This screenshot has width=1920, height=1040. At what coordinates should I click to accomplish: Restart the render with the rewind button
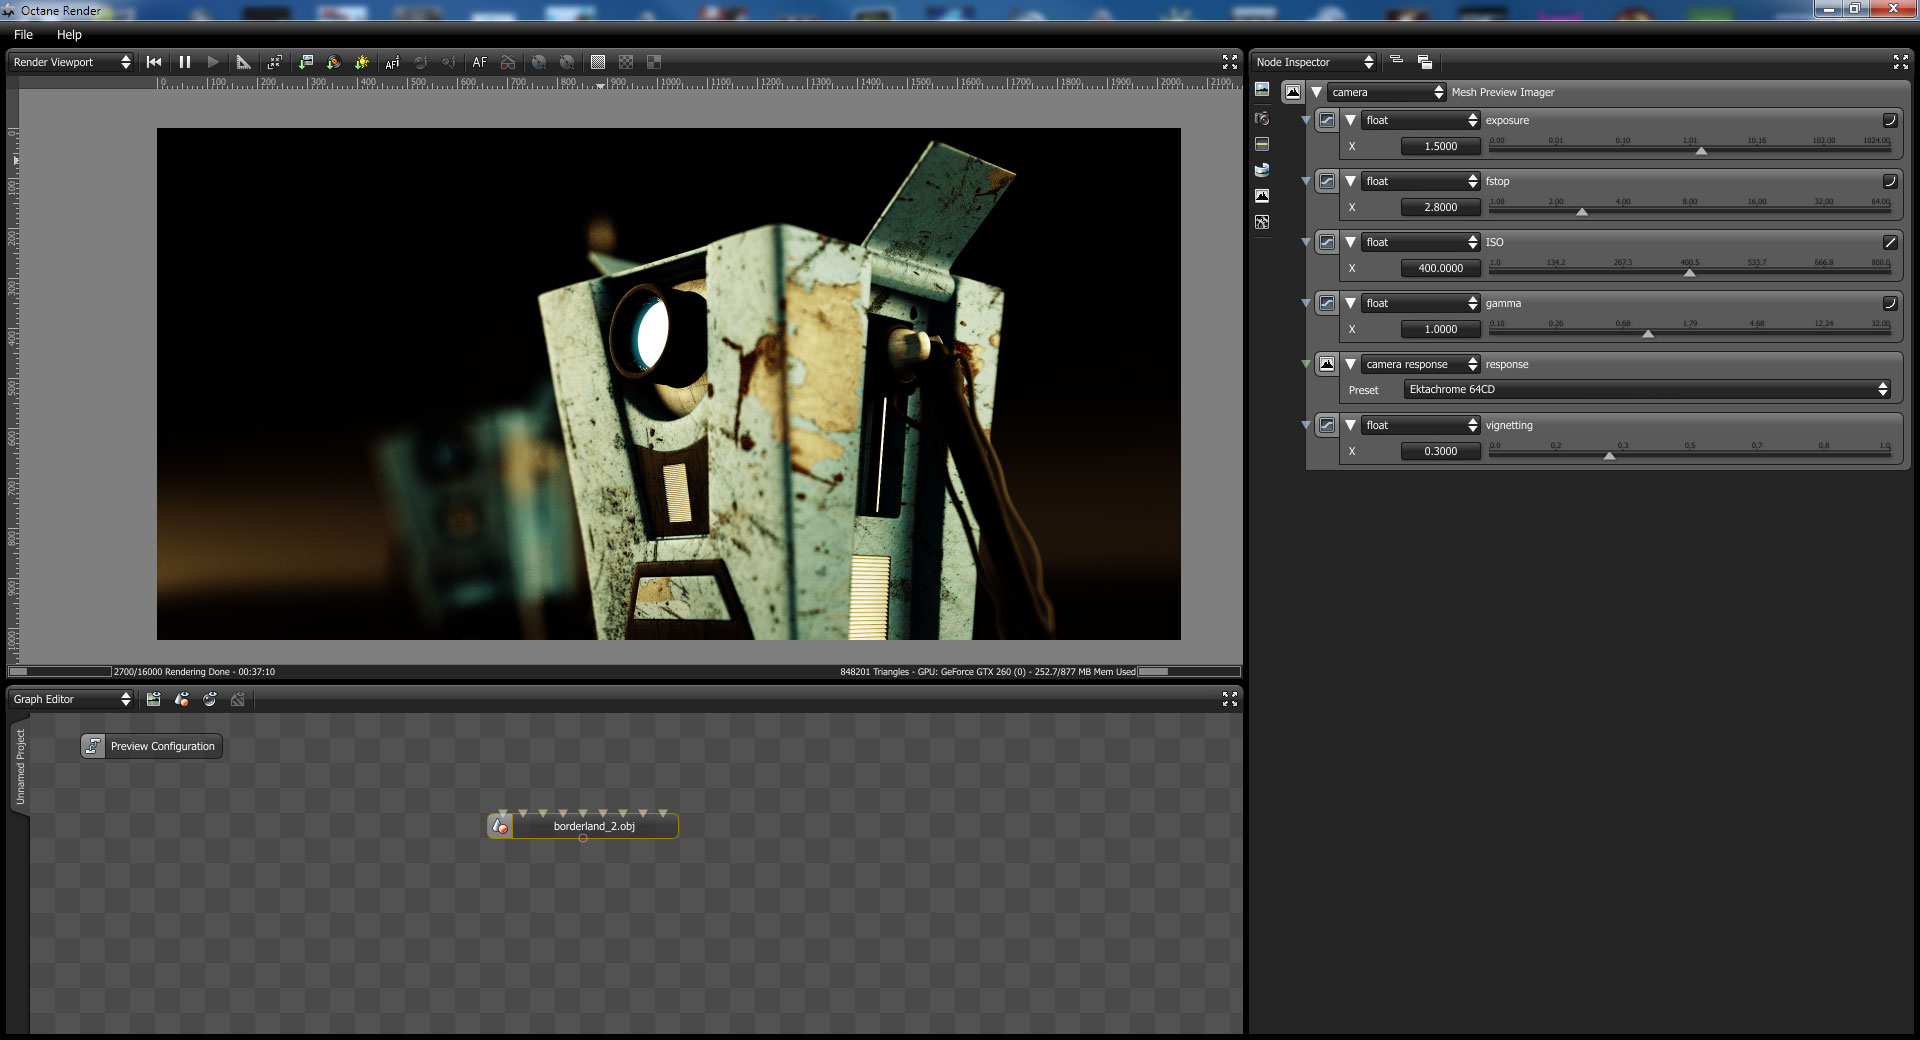tap(154, 62)
